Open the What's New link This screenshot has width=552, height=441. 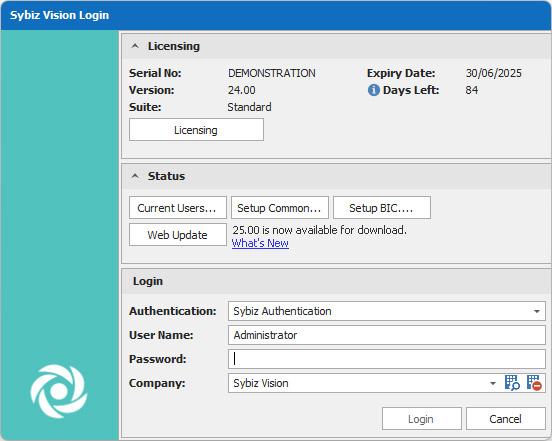point(260,243)
